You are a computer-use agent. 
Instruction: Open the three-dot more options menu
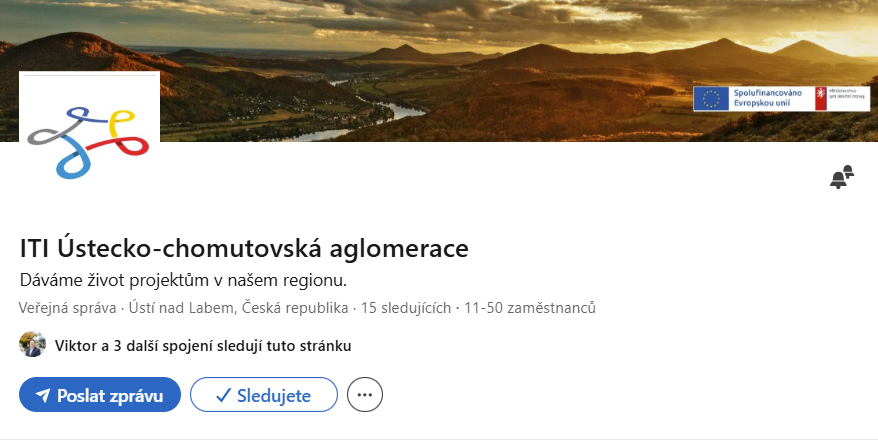tap(365, 395)
